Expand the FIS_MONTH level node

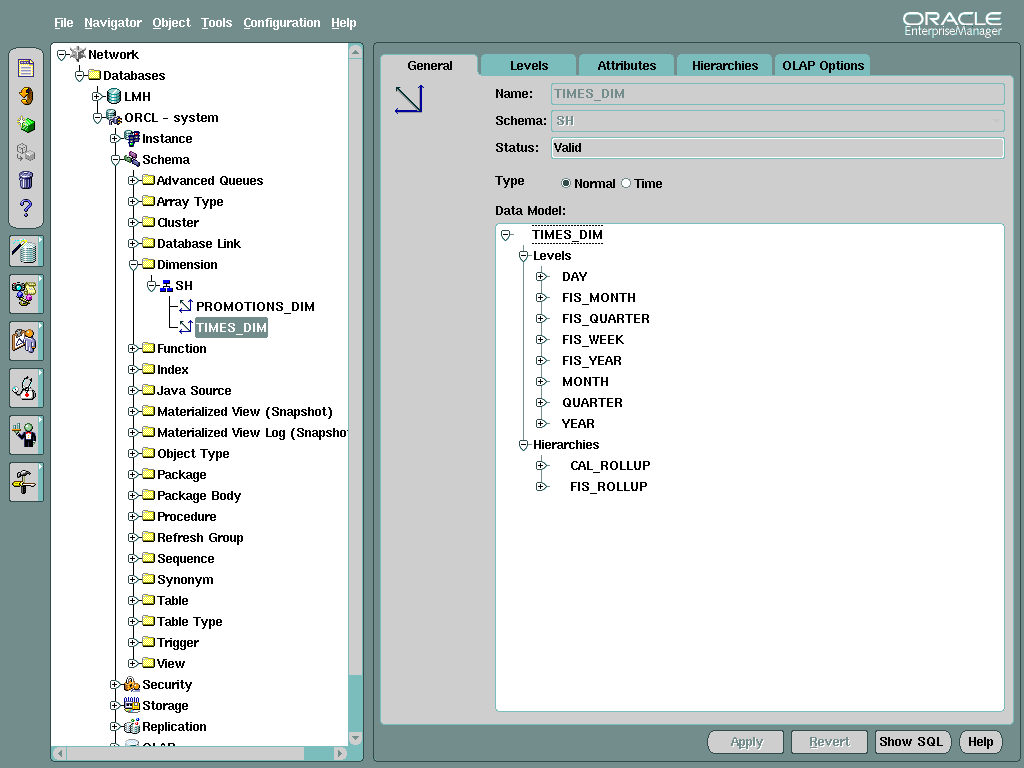tap(541, 298)
